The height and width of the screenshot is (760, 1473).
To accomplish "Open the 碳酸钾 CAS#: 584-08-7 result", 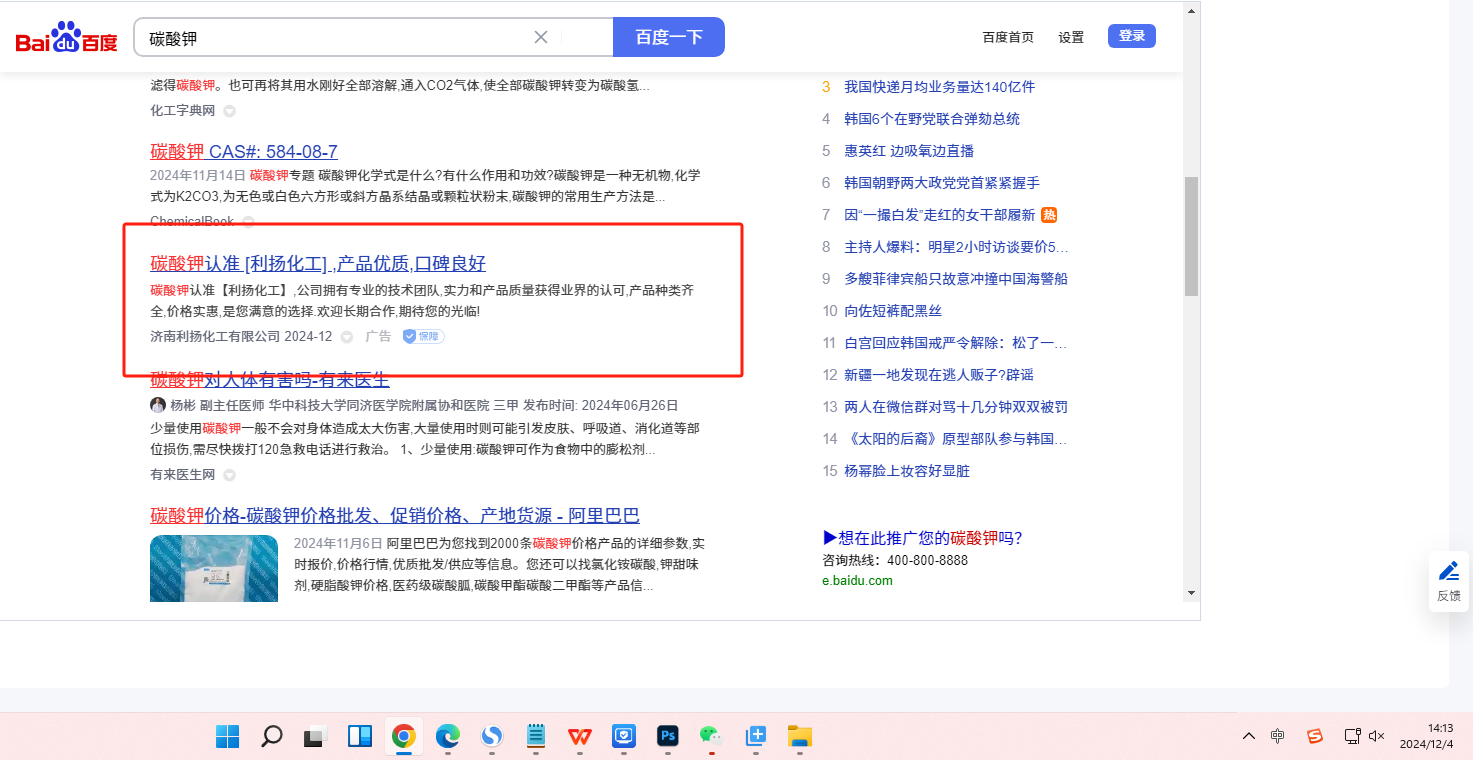I will click(x=244, y=152).
